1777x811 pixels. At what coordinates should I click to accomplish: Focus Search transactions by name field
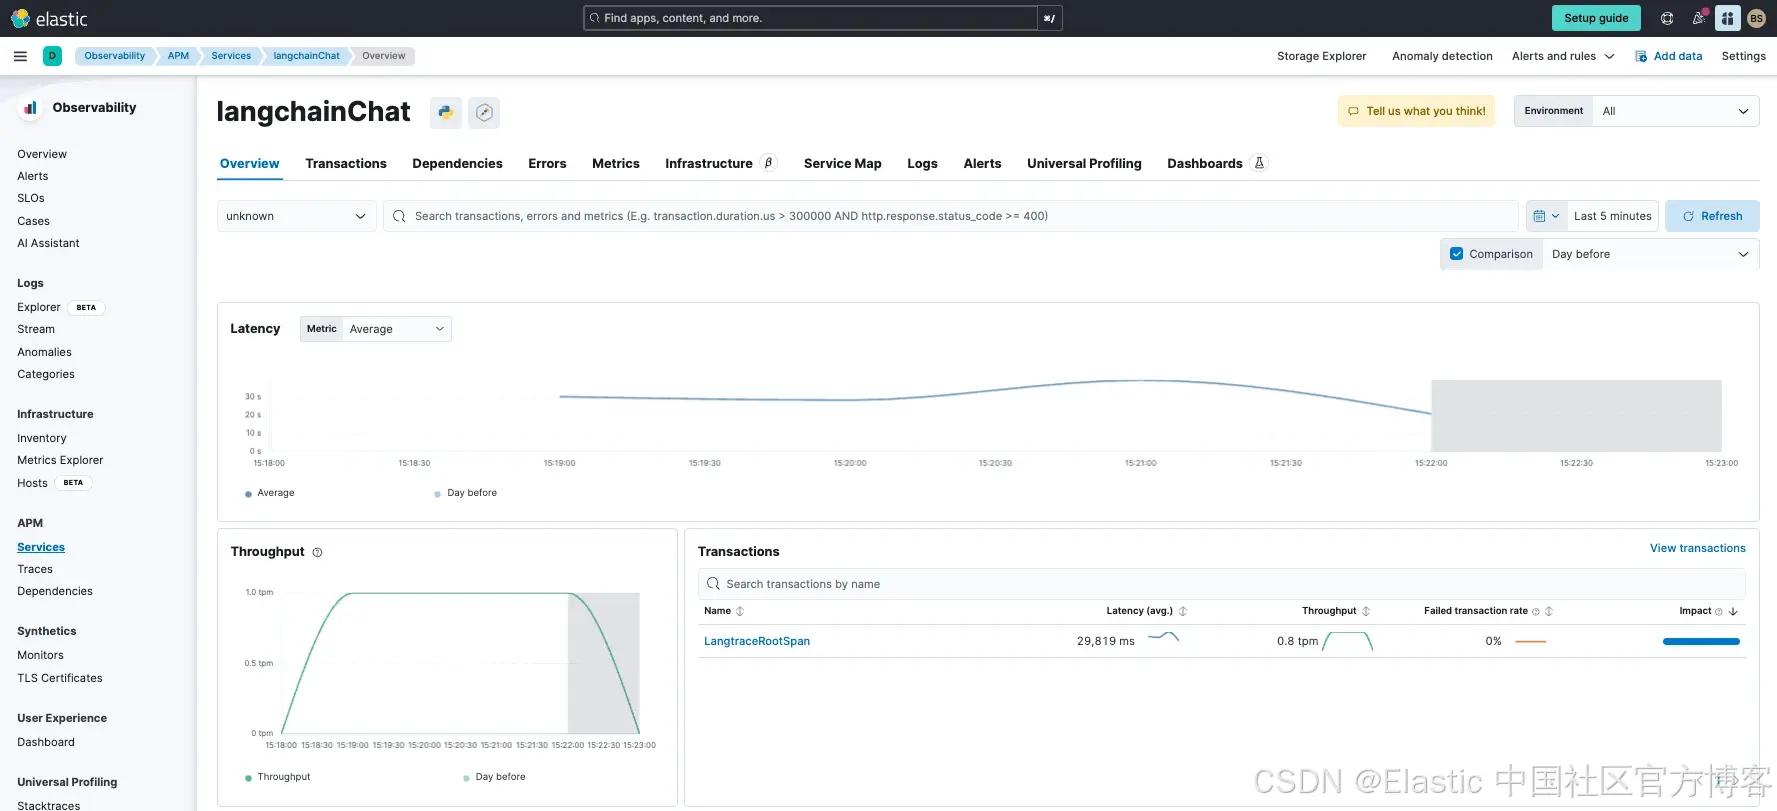point(1221,584)
